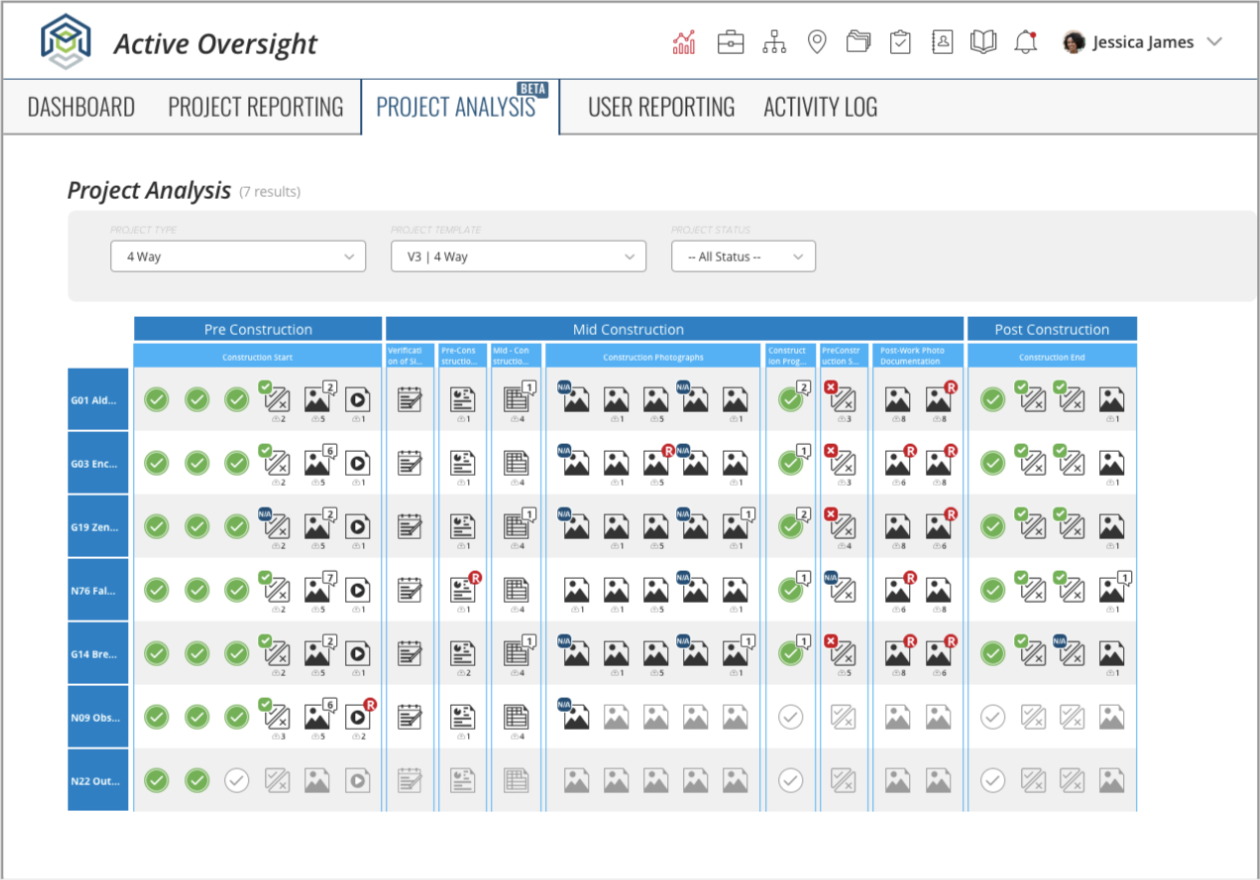1260x880 pixels.
Task: Open the notifications bell icon
Action: click(x=1025, y=42)
